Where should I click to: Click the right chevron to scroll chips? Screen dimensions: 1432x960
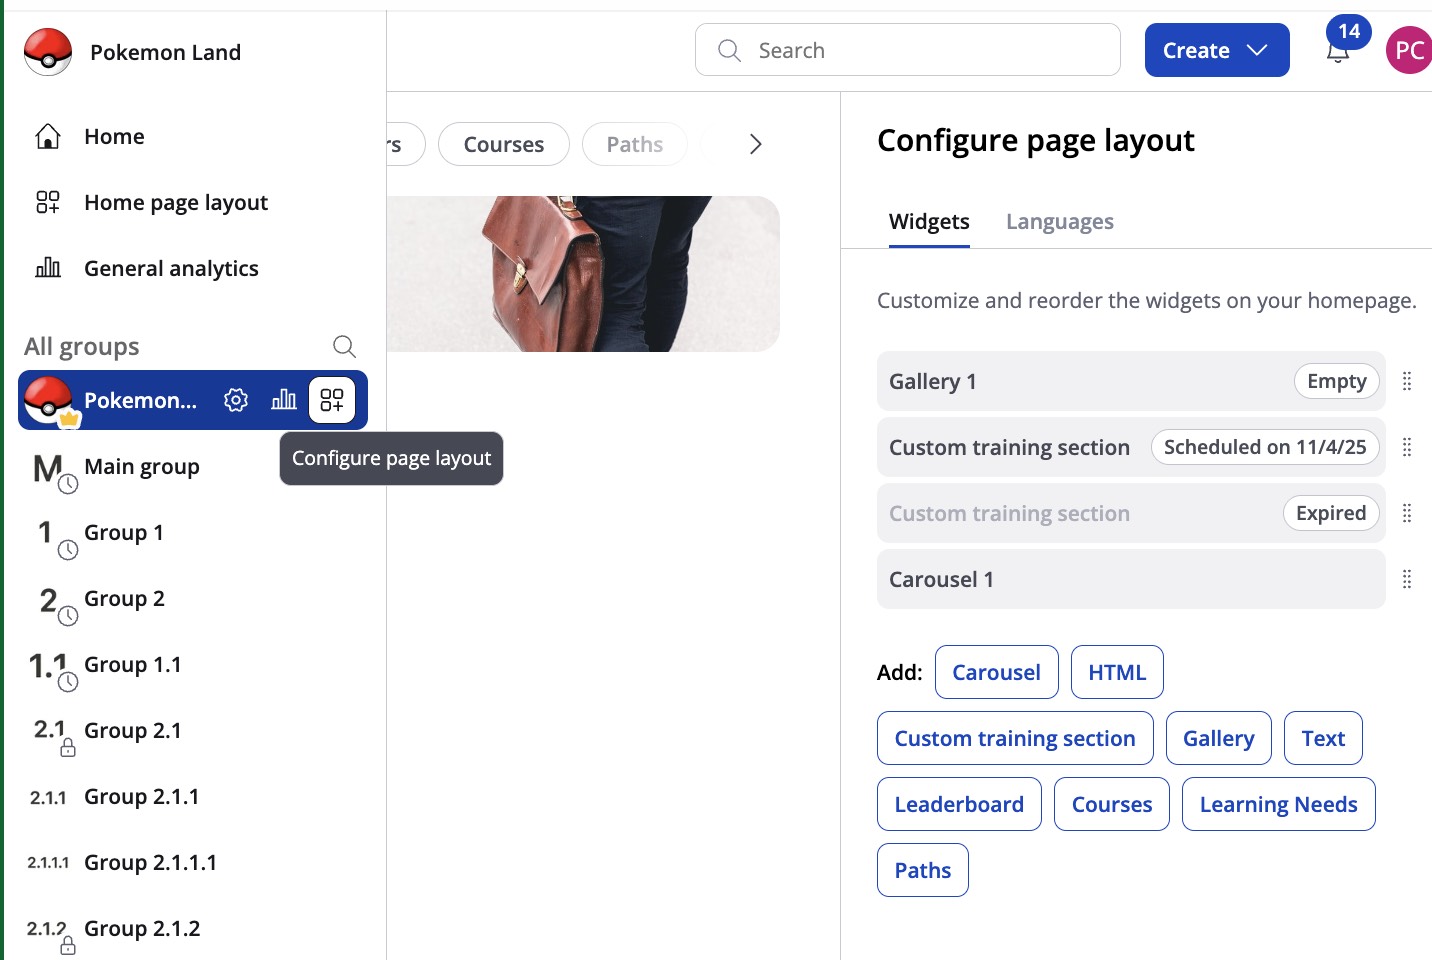click(x=756, y=144)
